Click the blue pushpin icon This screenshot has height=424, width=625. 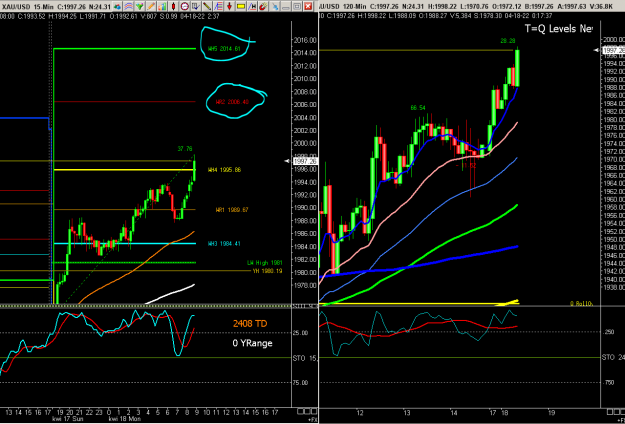pos(274,6)
